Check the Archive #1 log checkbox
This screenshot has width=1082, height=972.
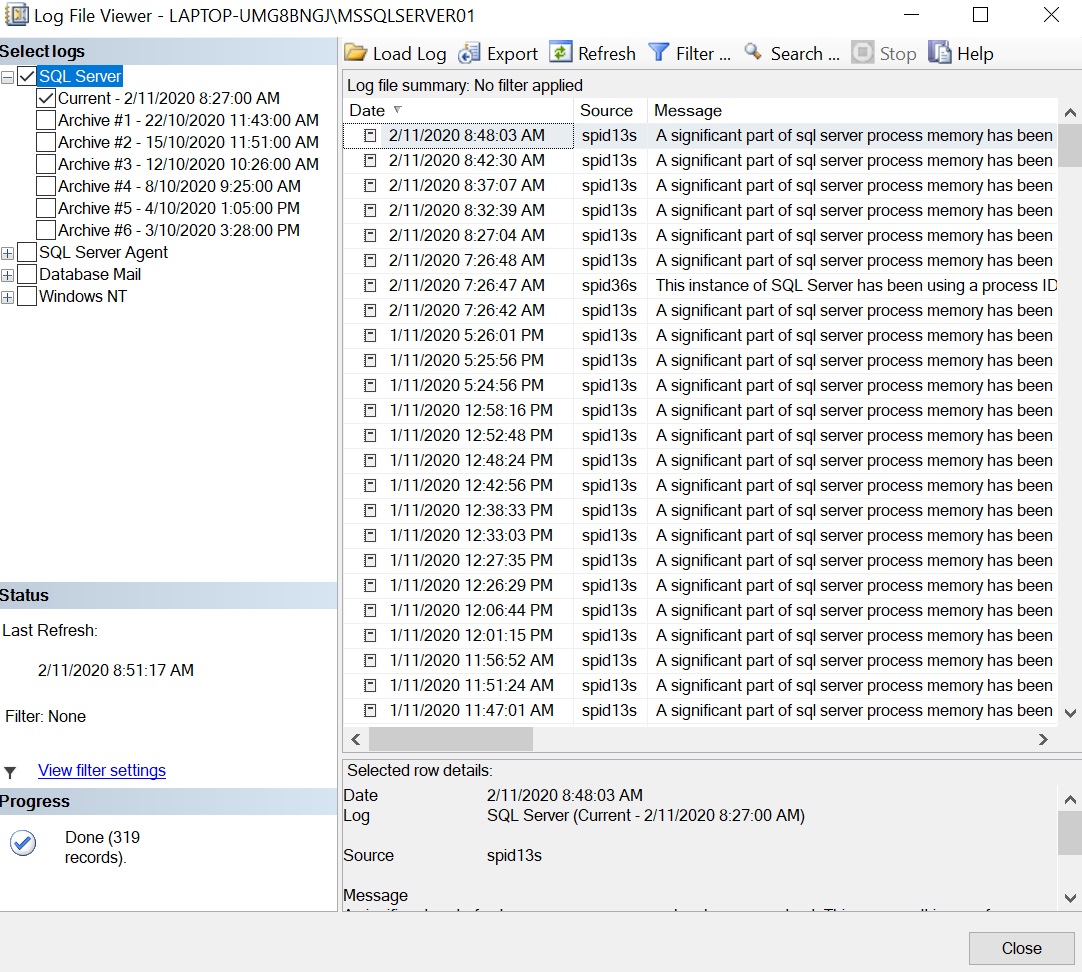click(x=46, y=121)
